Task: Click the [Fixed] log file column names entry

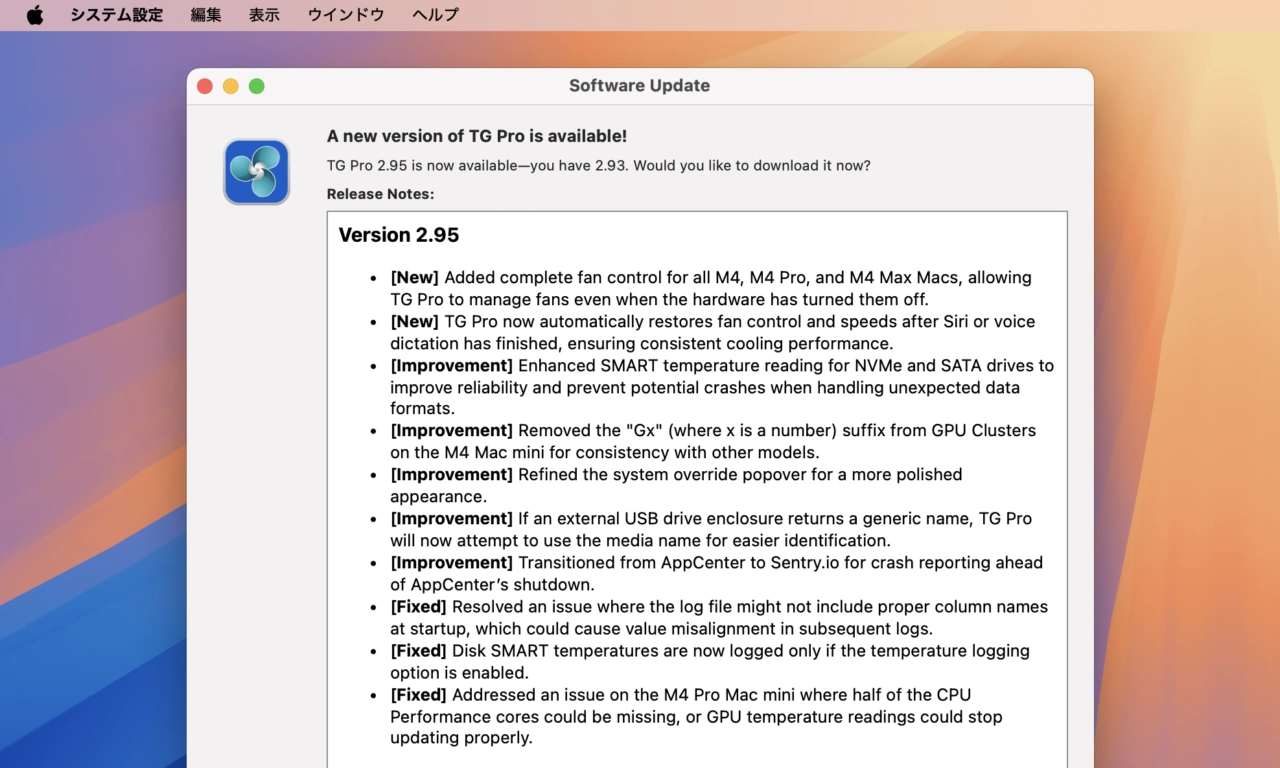Action: [718, 617]
